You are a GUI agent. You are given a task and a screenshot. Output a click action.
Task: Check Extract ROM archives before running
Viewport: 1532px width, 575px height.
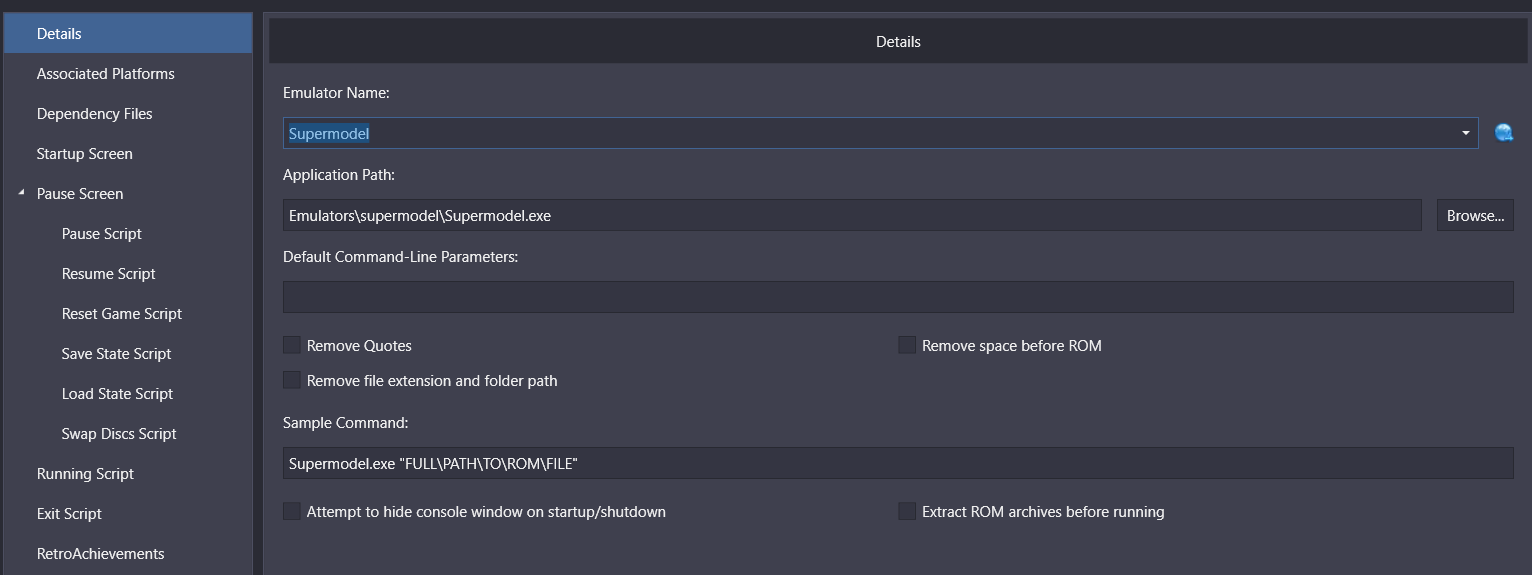pos(907,511)
